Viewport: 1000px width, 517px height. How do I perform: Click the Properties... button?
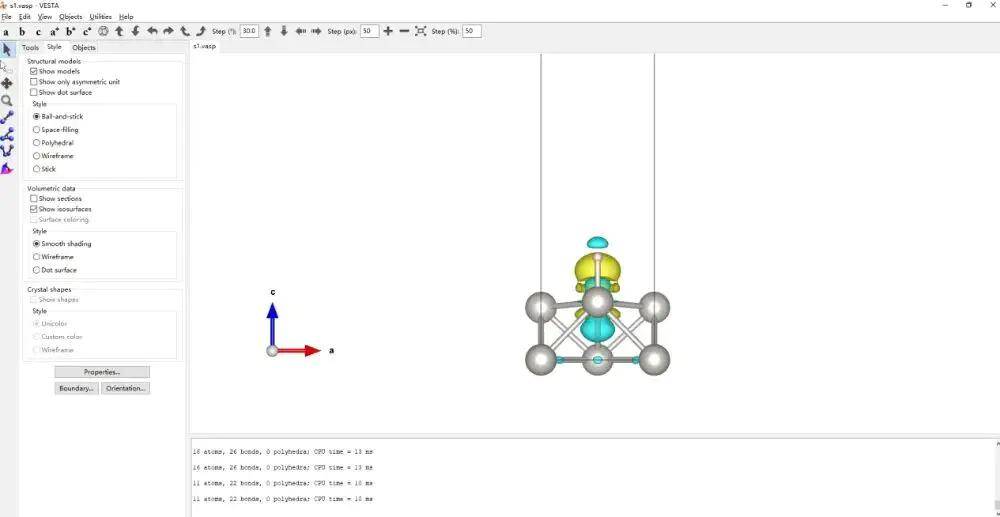point(102,372)
